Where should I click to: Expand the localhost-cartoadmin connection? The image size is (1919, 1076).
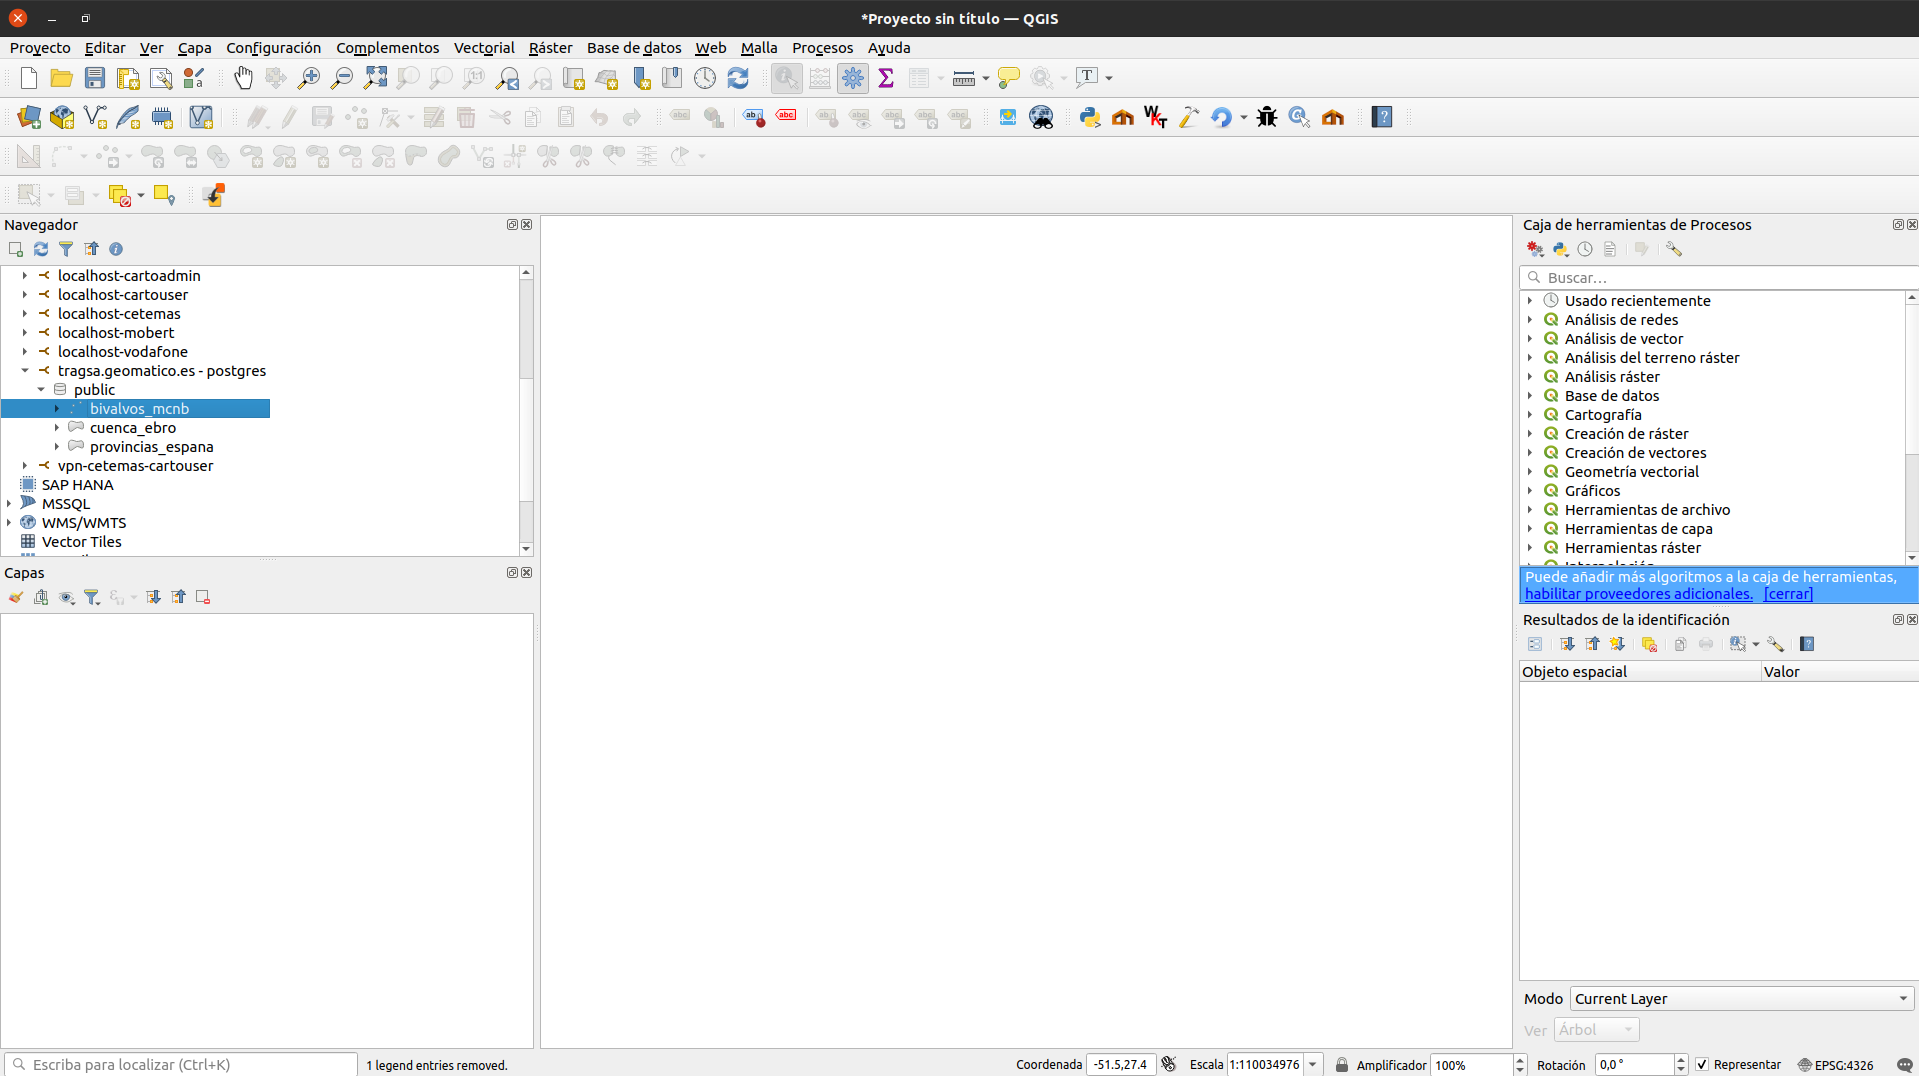click(x=25, y=275)
